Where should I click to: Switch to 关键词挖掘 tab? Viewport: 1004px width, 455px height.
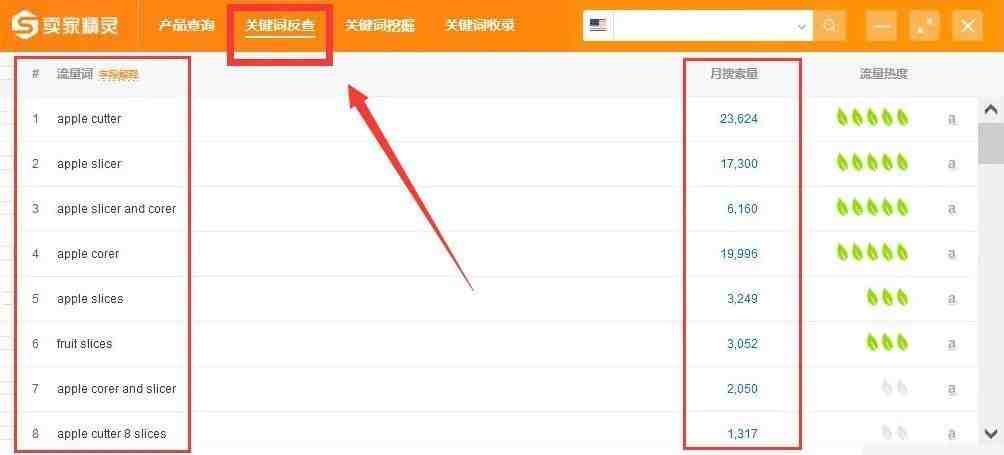pos(380,26)
